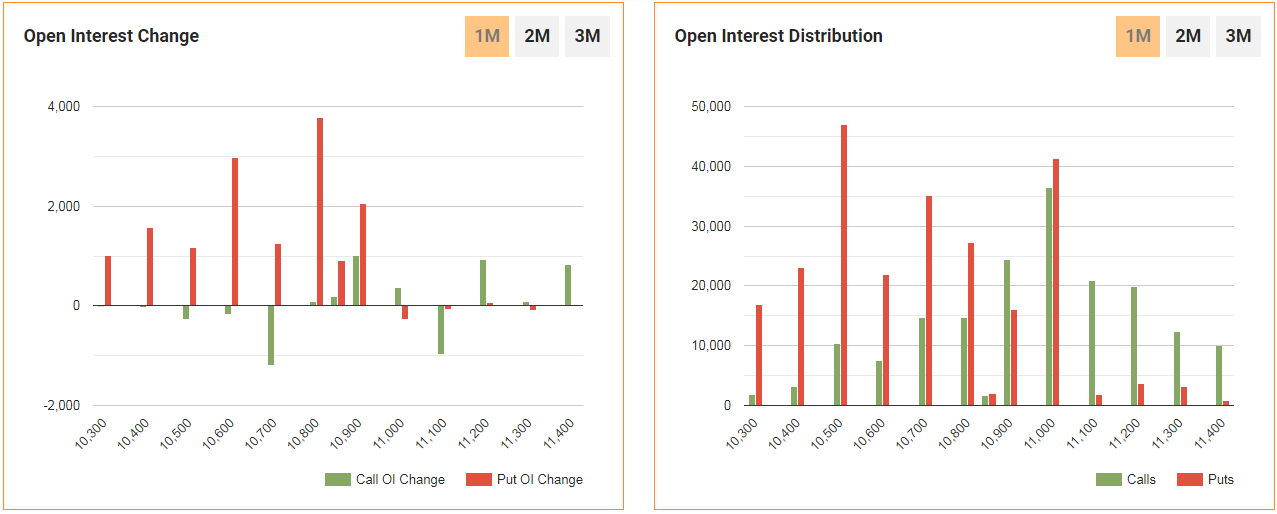Click the red Put OI Change legend swatch

pyautogui.click(x=480, y=480)
